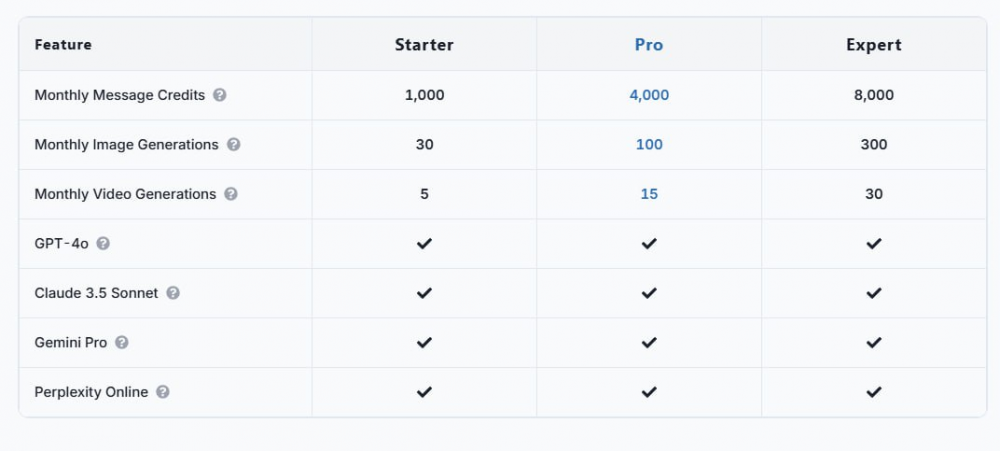Select the Starter plan column header

coord(424,45)
